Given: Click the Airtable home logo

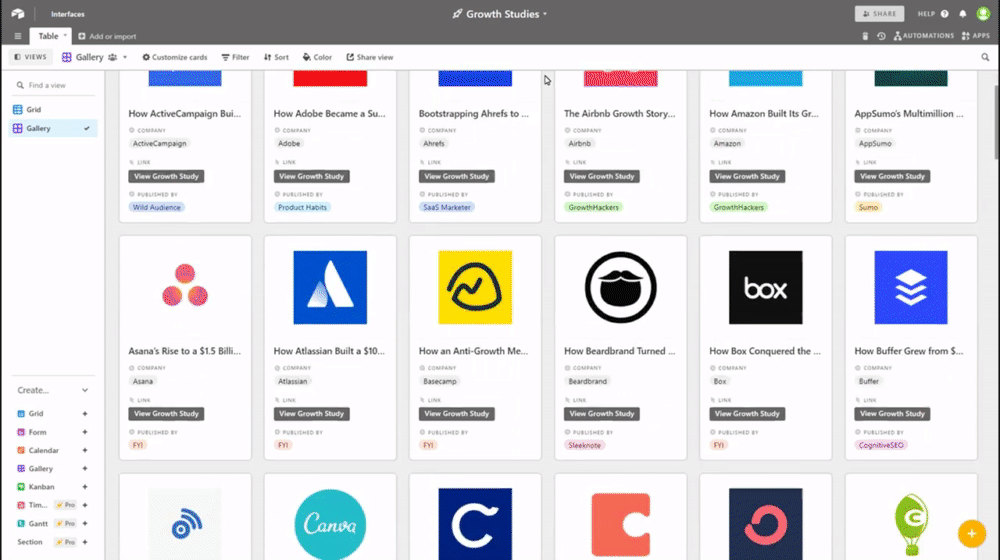Looking at the screenshot, I should tap(18, 14).
